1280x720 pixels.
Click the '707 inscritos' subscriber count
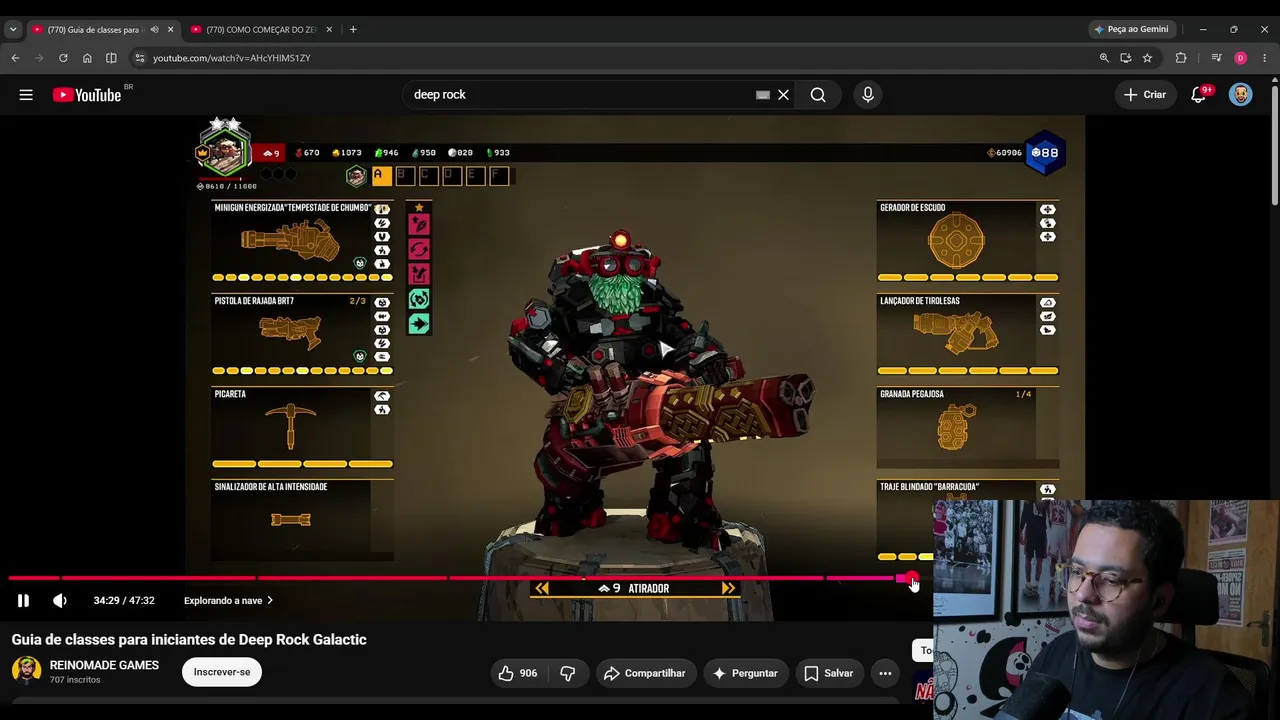click(x=75, y=680)
